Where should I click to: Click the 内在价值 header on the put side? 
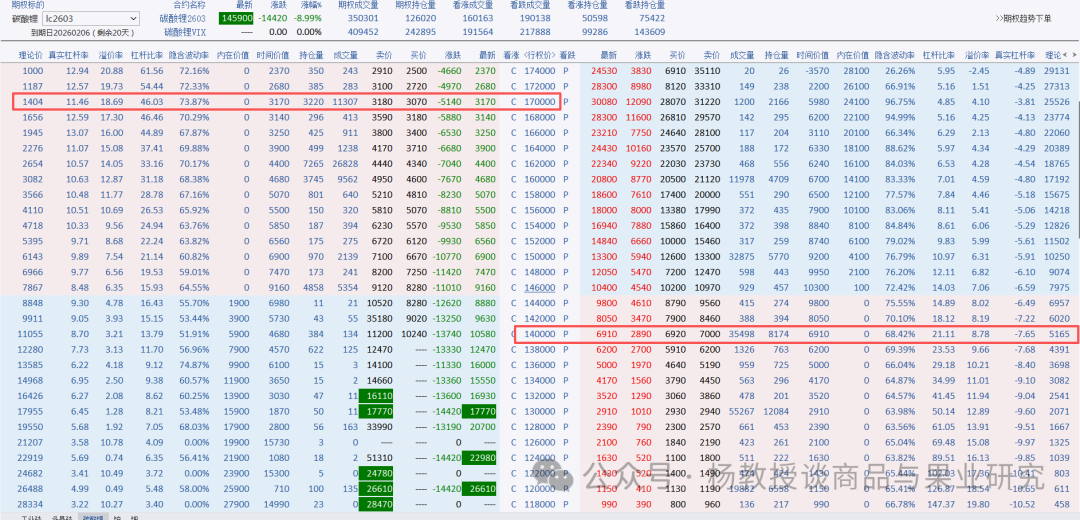coord(852,55)
